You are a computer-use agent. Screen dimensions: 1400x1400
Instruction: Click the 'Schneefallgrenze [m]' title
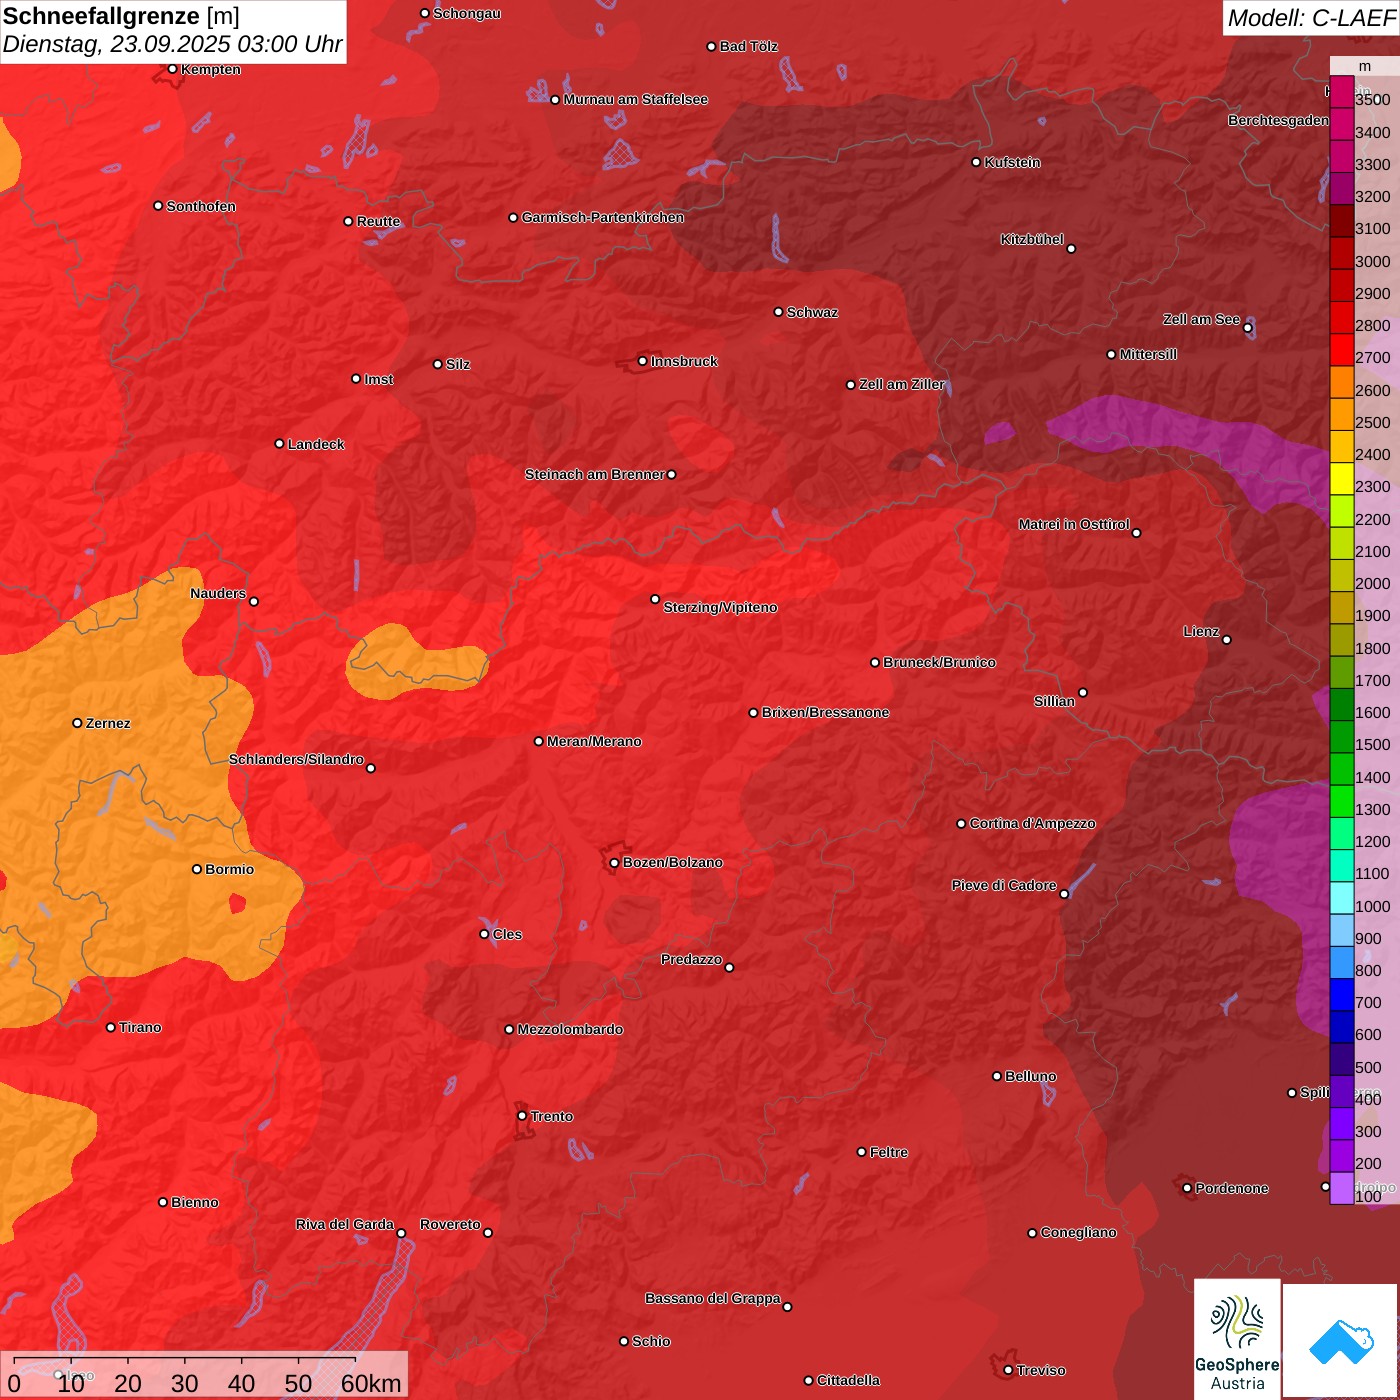(121, 16)
